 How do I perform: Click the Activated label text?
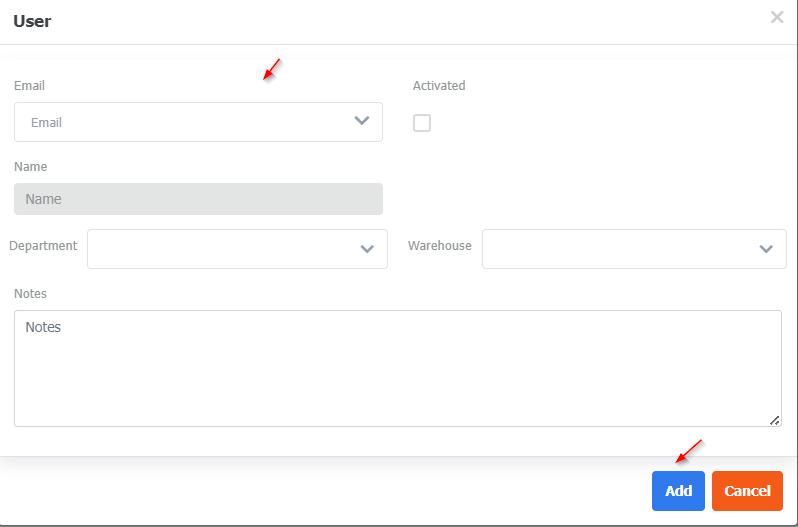click(x=439, y=86)
